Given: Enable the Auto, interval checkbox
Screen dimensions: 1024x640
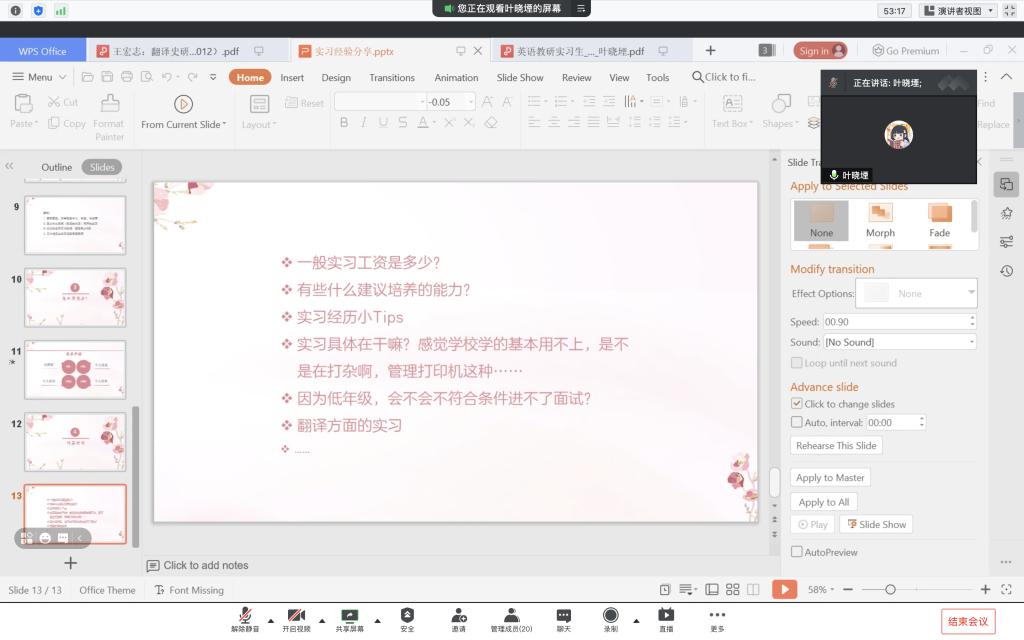Looking at the screenshot, I should coord(797,423).
